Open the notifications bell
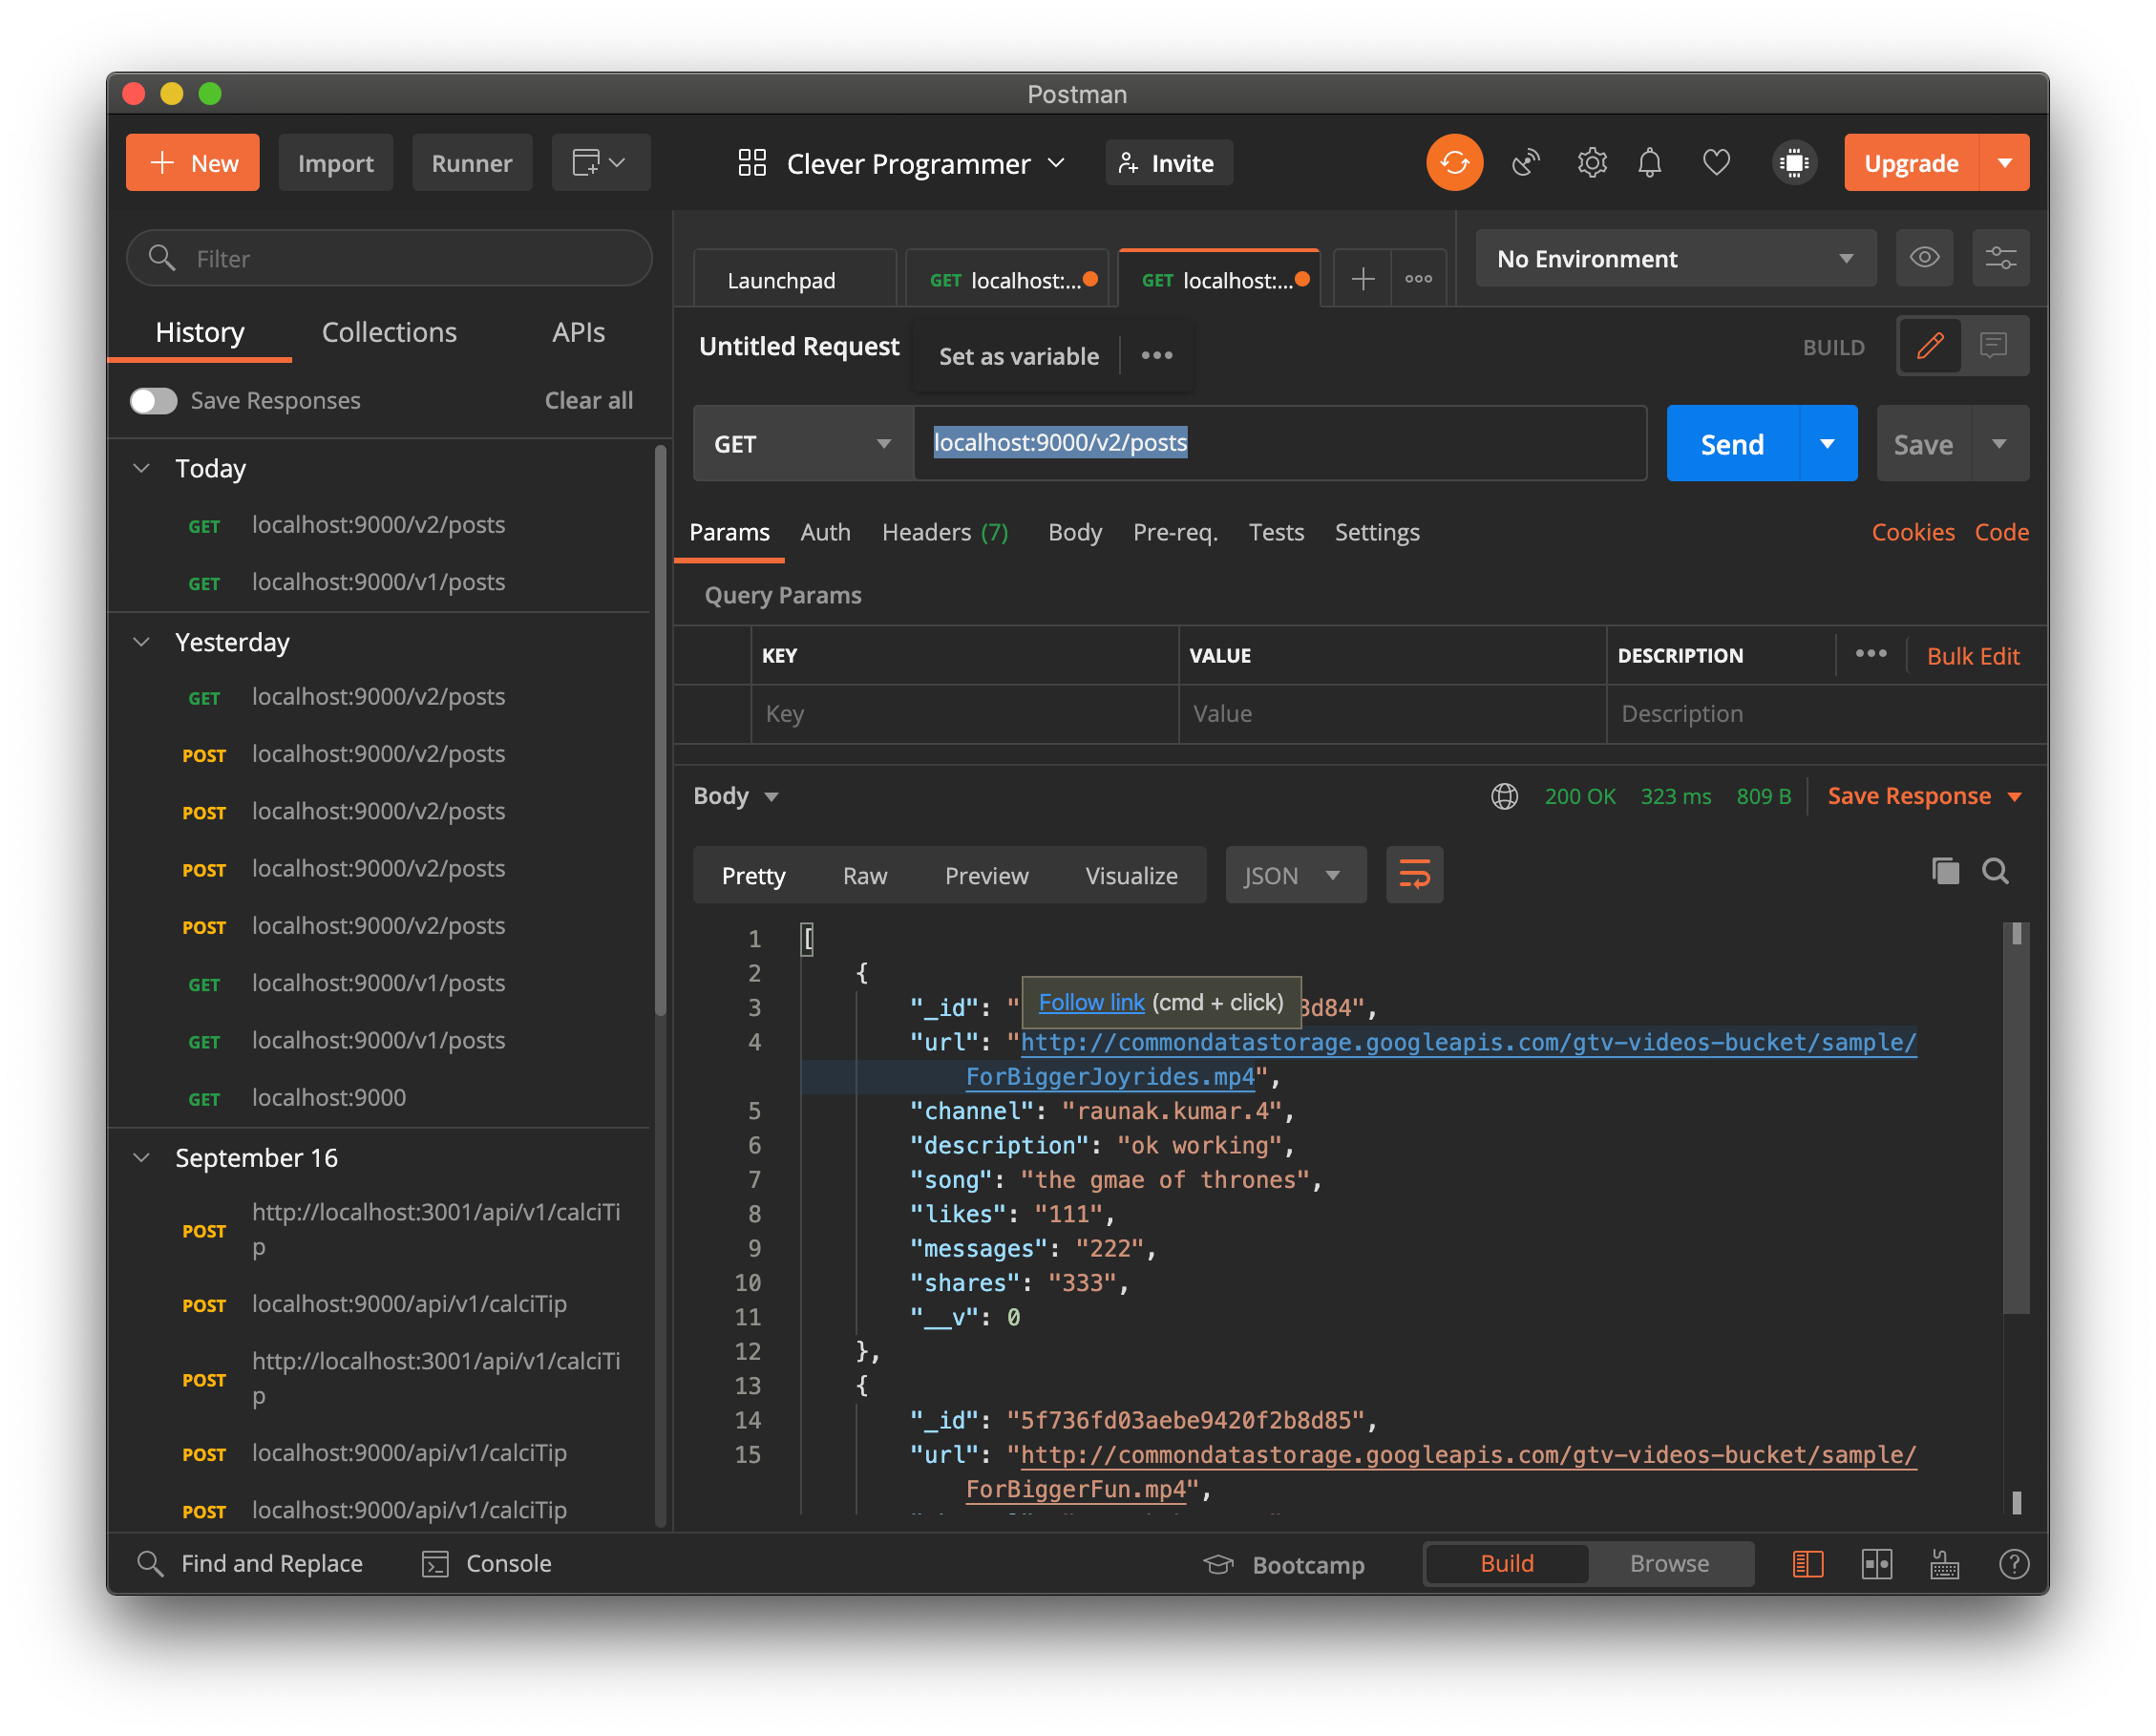Image resolution: width=2156 pixels, height=1736 pixels. 1649,162
